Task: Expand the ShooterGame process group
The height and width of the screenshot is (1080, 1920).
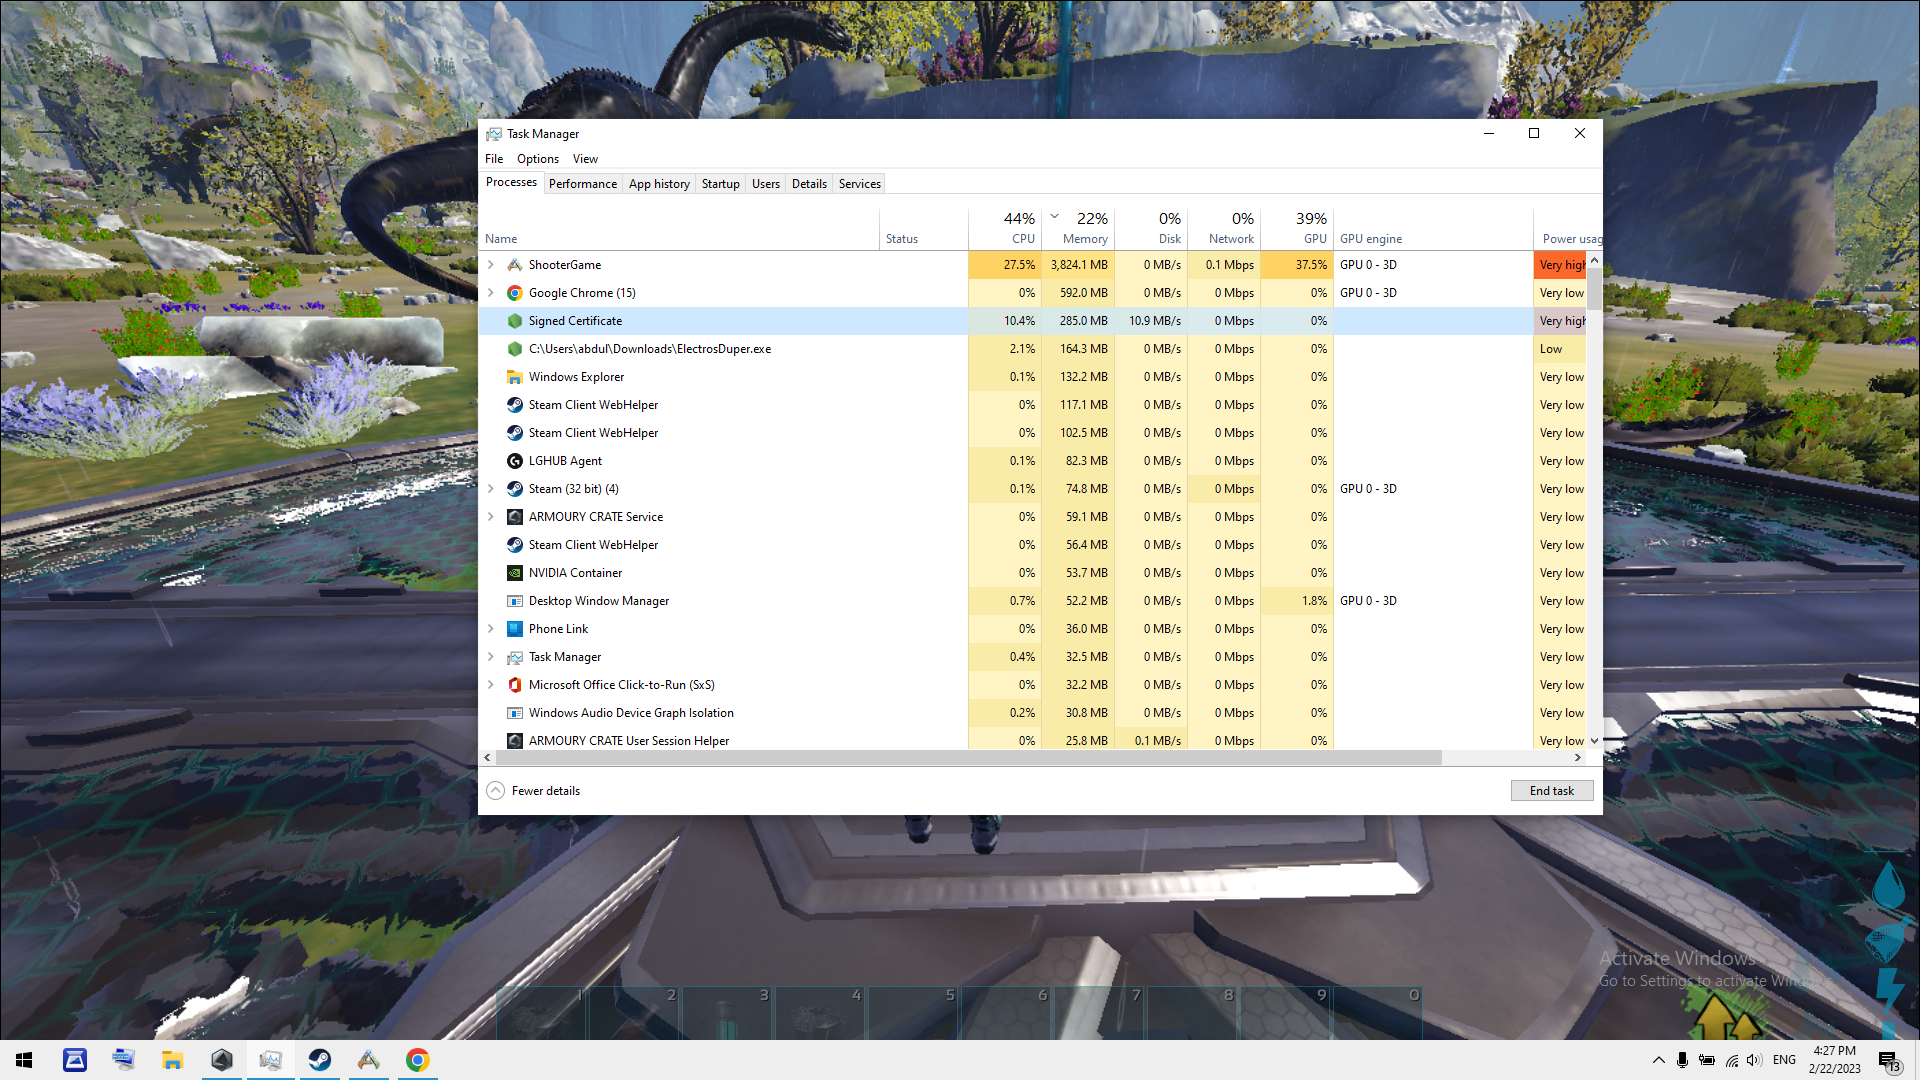Action: coord(491,265)
